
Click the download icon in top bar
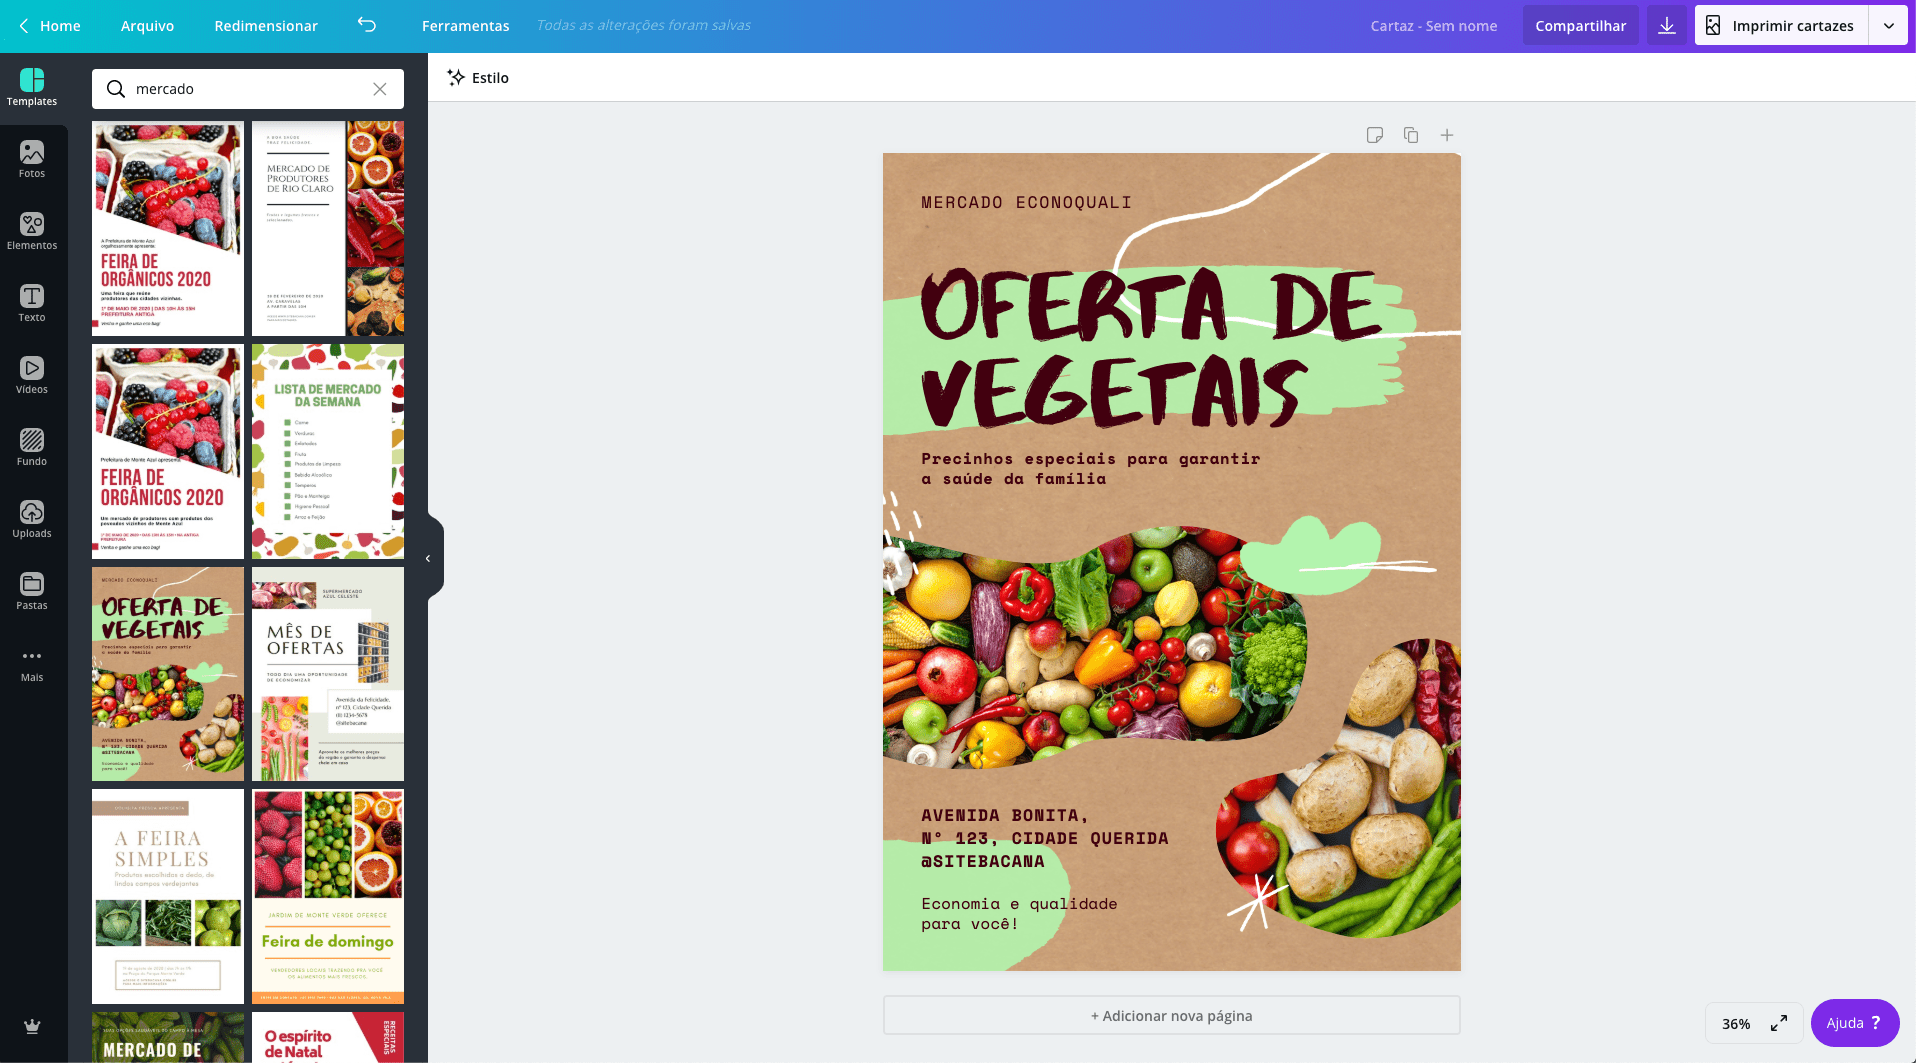(x=1667, y=26)
